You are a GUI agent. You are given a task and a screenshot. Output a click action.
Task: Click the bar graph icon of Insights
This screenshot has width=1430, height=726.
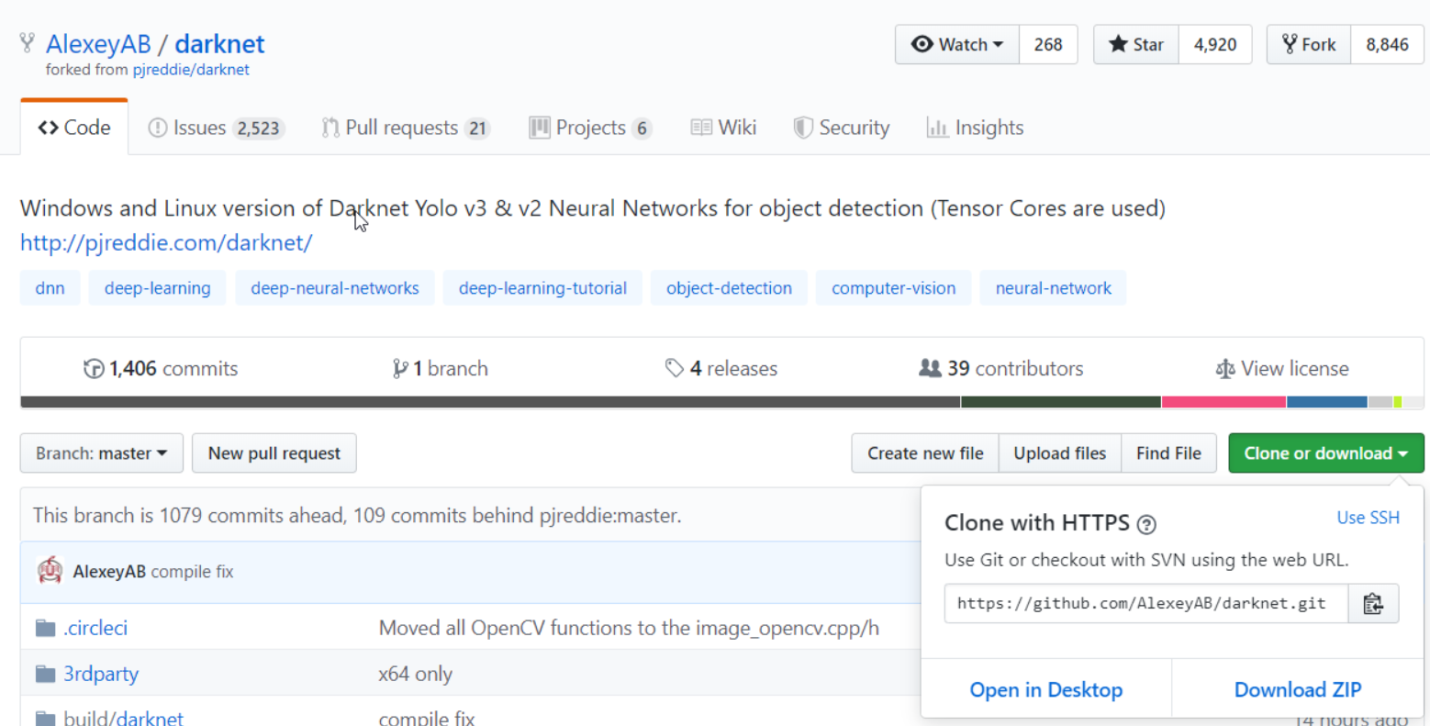(x=937, y=128)
